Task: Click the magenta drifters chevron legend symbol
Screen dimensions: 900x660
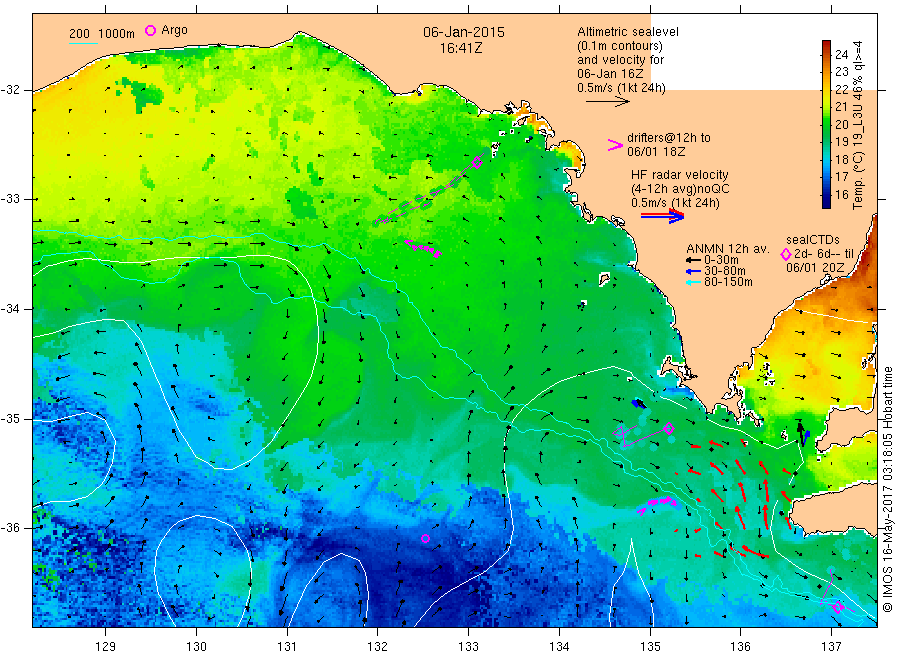Action: point(615,145)
